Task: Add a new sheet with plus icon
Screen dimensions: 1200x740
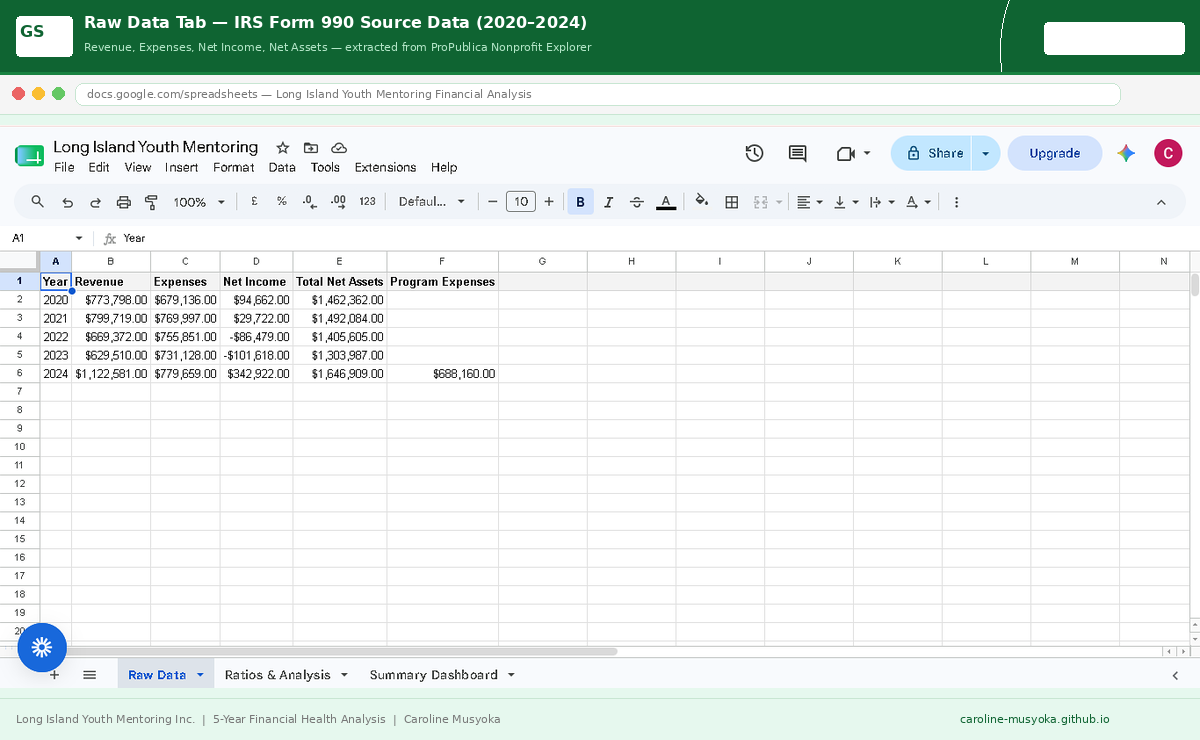Action: [x=54, y=675]
